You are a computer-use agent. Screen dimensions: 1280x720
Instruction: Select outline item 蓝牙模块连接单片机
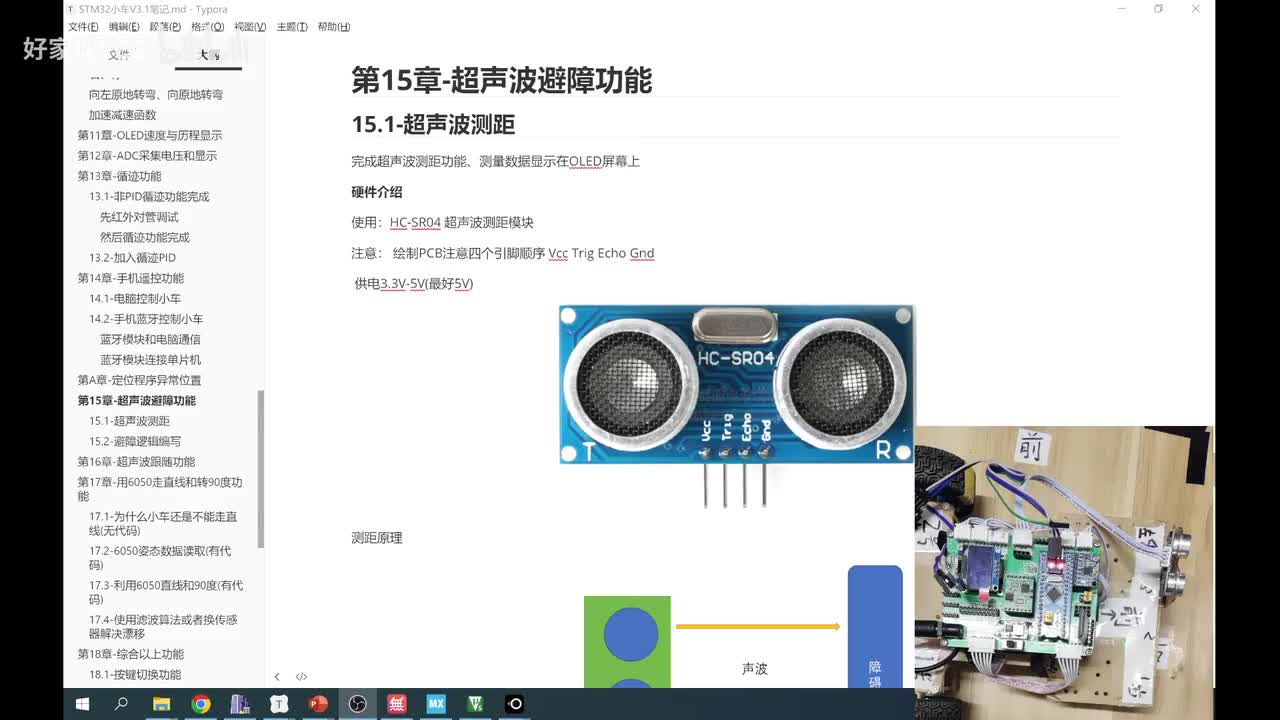coord(150,360)
